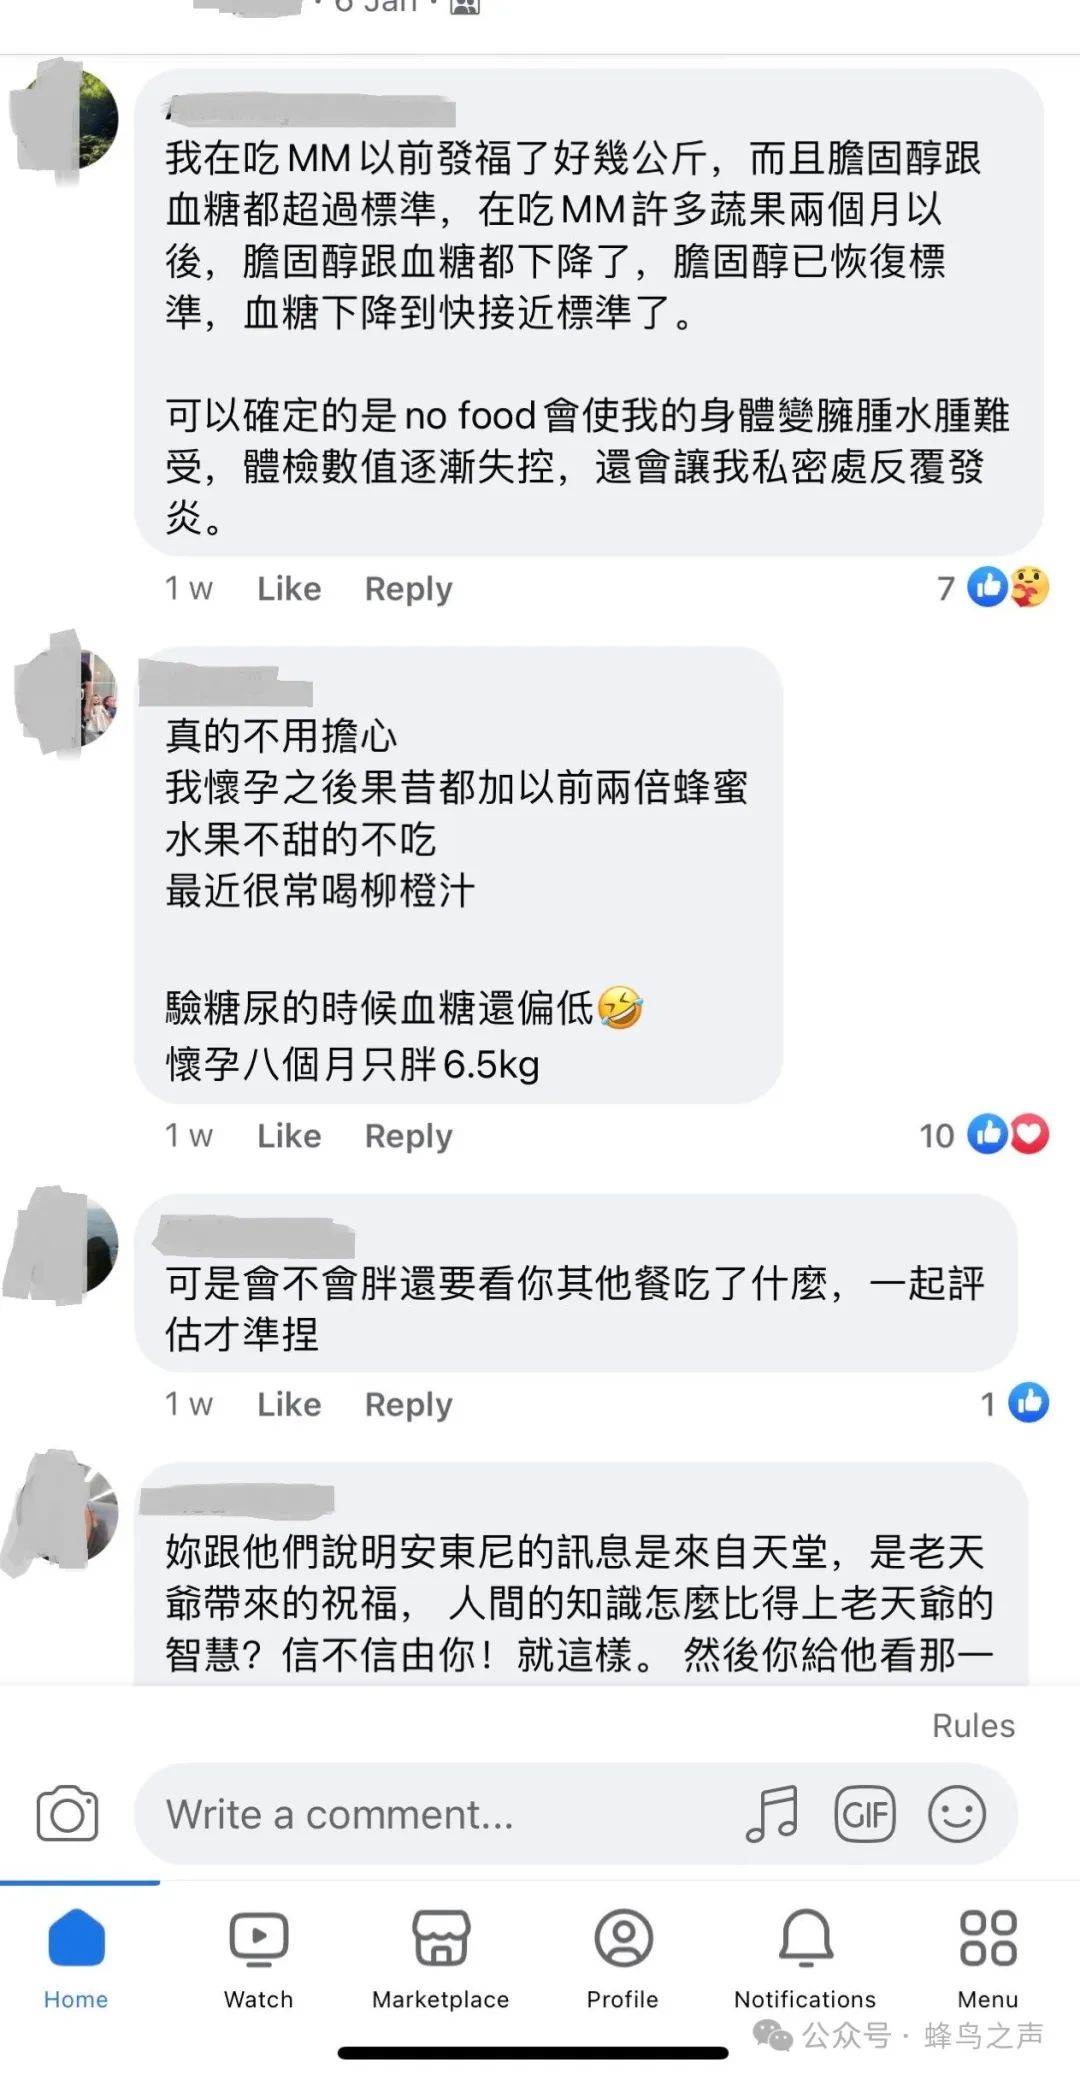Viewport: 1080px width, 2080px height.
Task: Switch to the Home tab
Action: point(76,1958)
